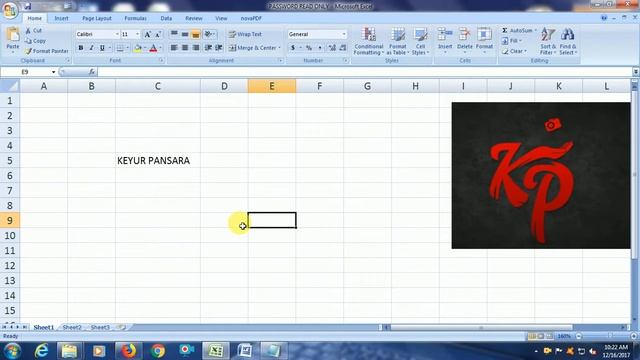Switch to the Review tab

193,18
